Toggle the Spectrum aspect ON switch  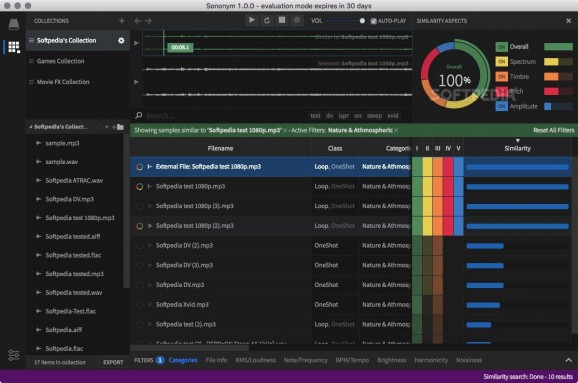click(501, 62)
